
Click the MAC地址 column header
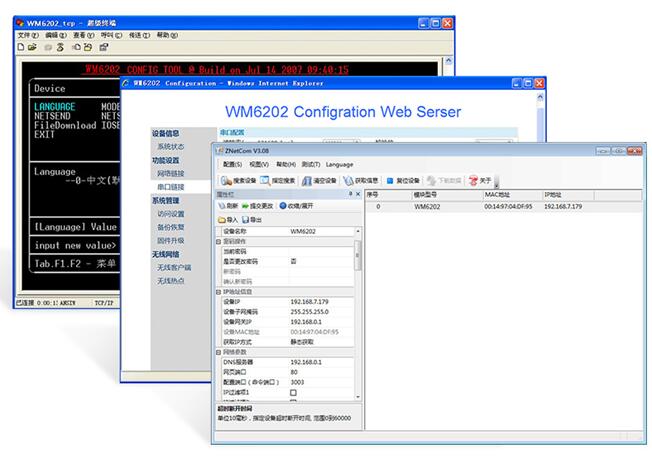tap(512, 195)
